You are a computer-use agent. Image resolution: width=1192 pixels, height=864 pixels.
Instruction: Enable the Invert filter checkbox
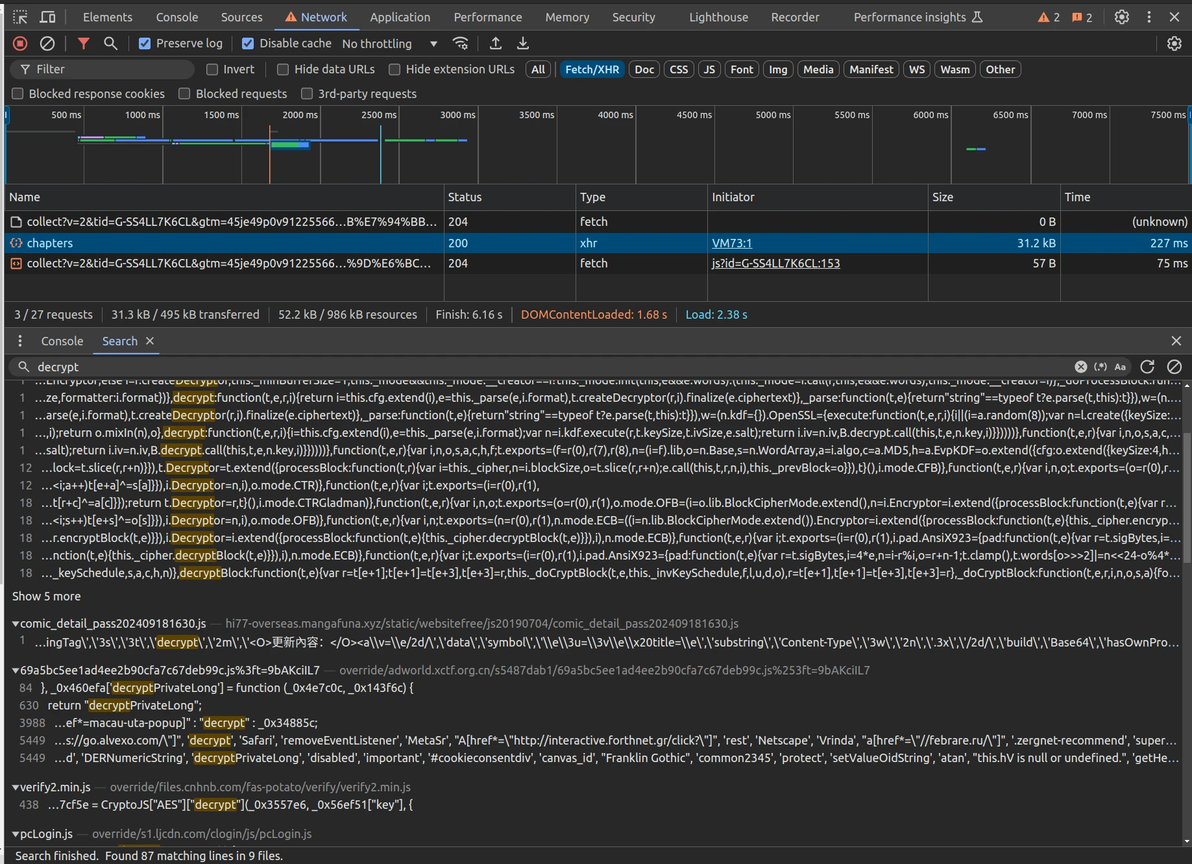point(212,69)
